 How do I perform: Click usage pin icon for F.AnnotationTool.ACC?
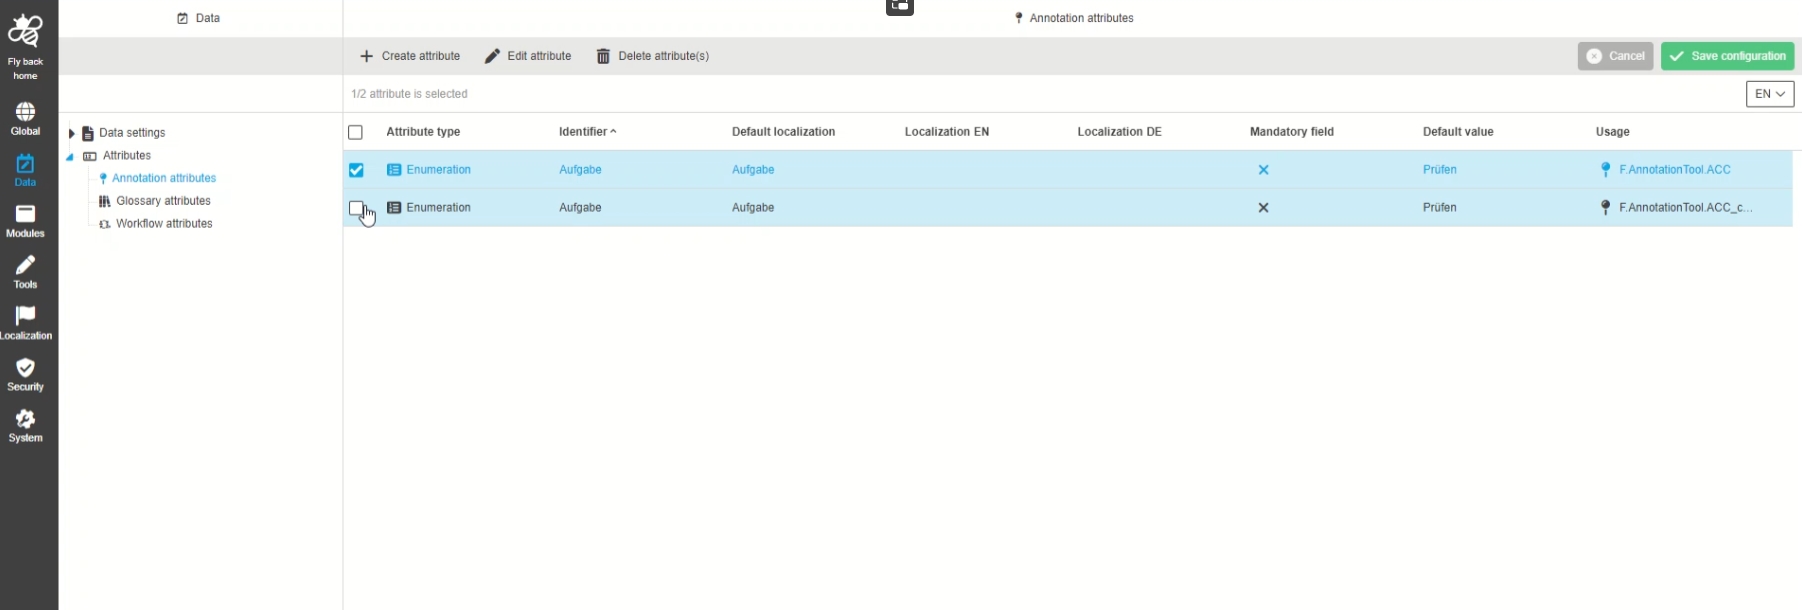point(1606,170)
